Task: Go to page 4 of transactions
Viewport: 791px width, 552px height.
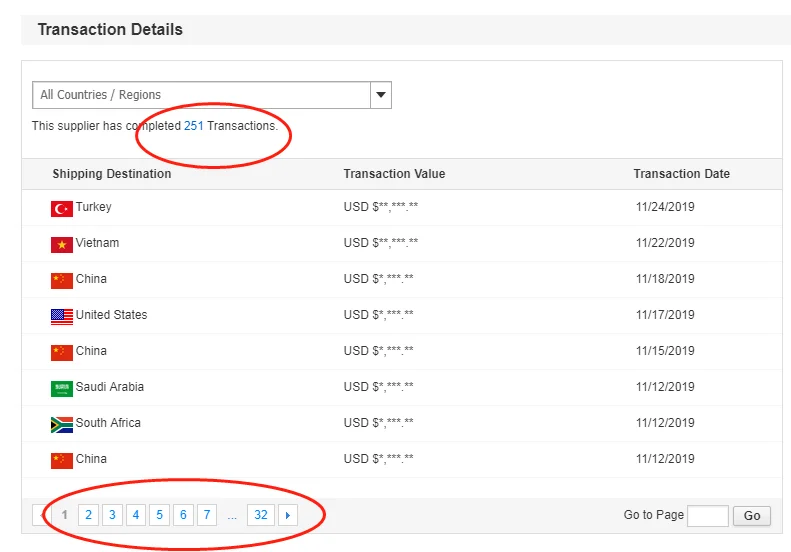Action: click(136, 515)
